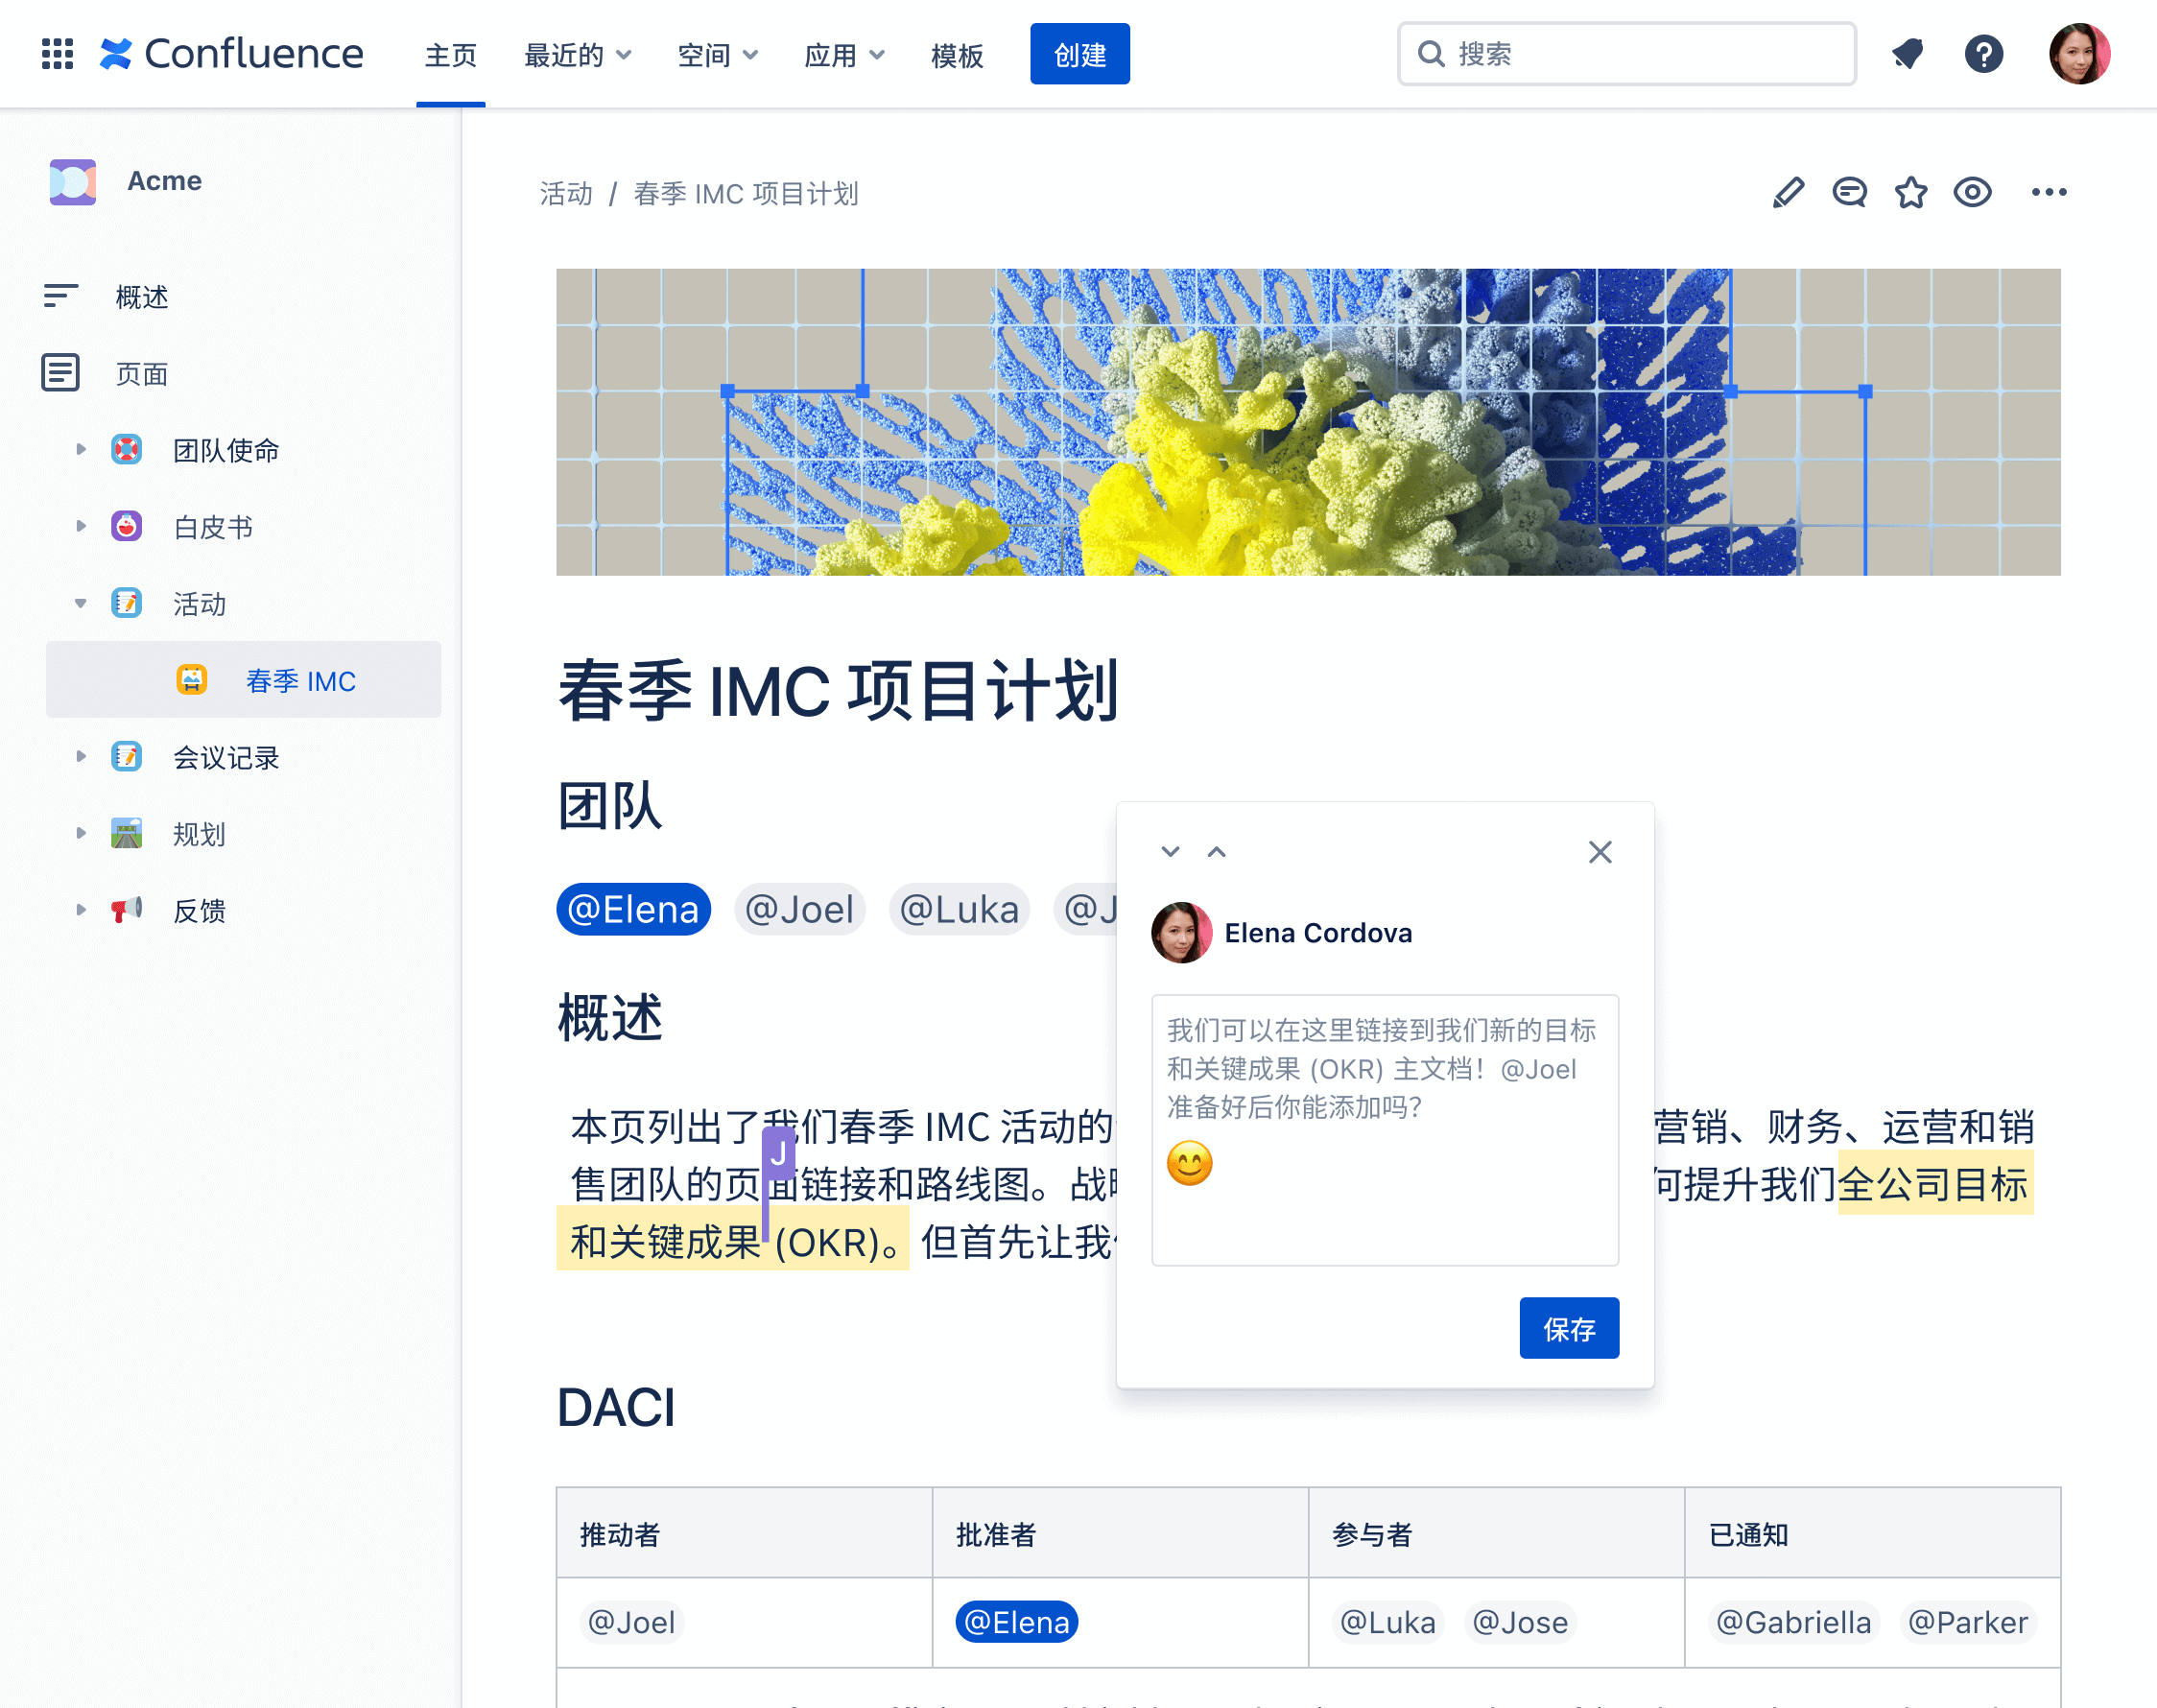Select 页面 in the sidebar
Screen dimensions: 2157x1708
coord(141,374)
